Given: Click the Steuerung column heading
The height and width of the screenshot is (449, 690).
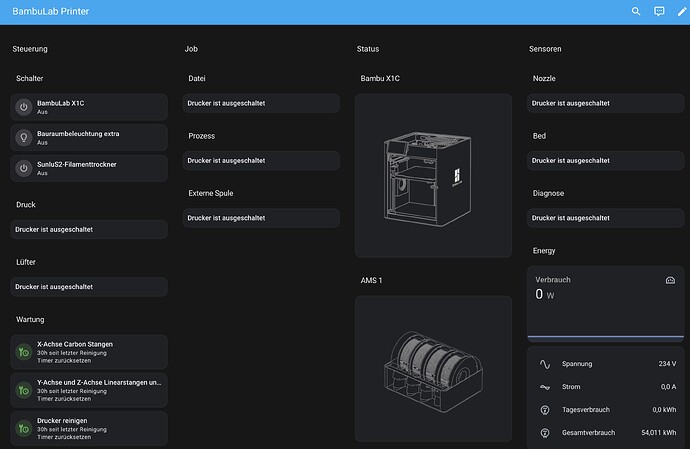Looking at the screenshot, I should [30, 49].
